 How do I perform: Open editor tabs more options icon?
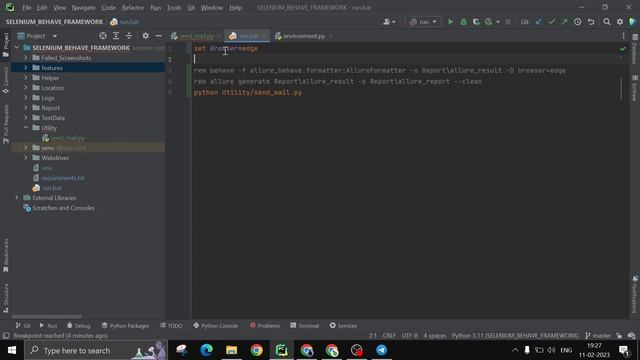623,36
